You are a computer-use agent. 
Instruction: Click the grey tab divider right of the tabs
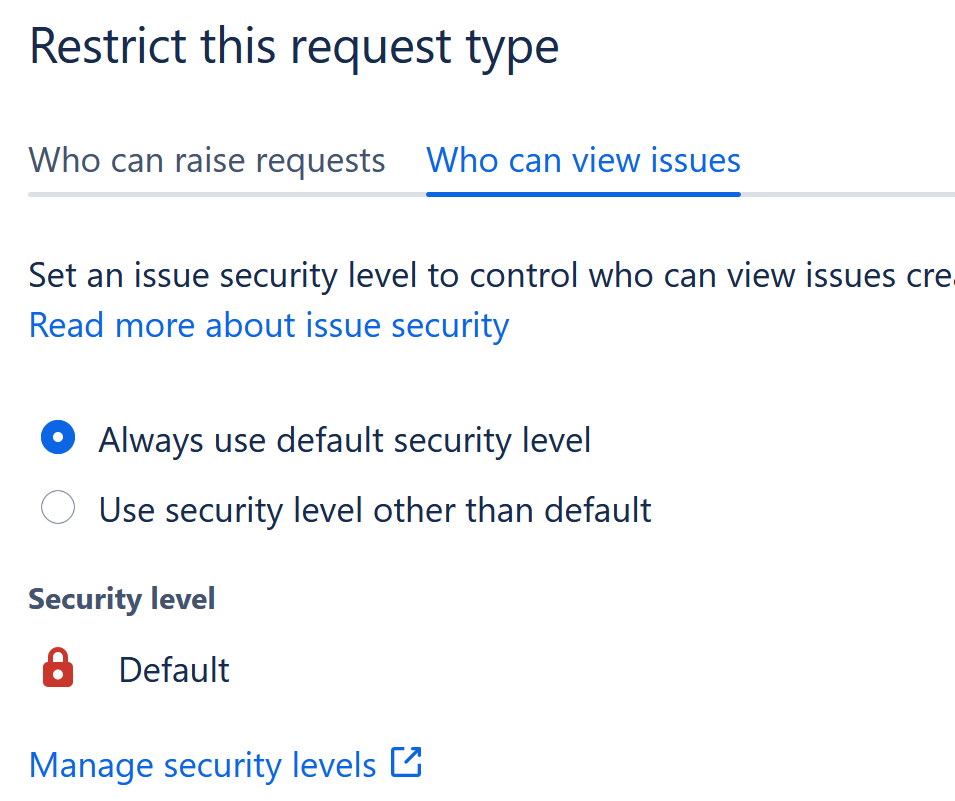point(850,194)
